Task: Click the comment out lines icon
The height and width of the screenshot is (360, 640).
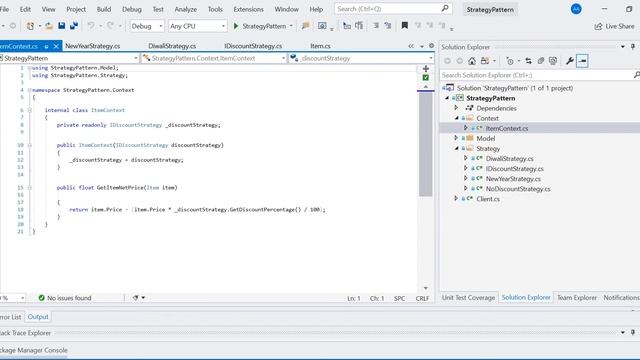Action: [x=376, y=26]
